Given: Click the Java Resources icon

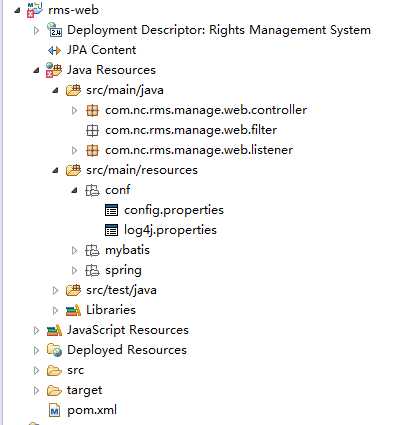Looking at the screenshot, I should [x=54, y=70].
